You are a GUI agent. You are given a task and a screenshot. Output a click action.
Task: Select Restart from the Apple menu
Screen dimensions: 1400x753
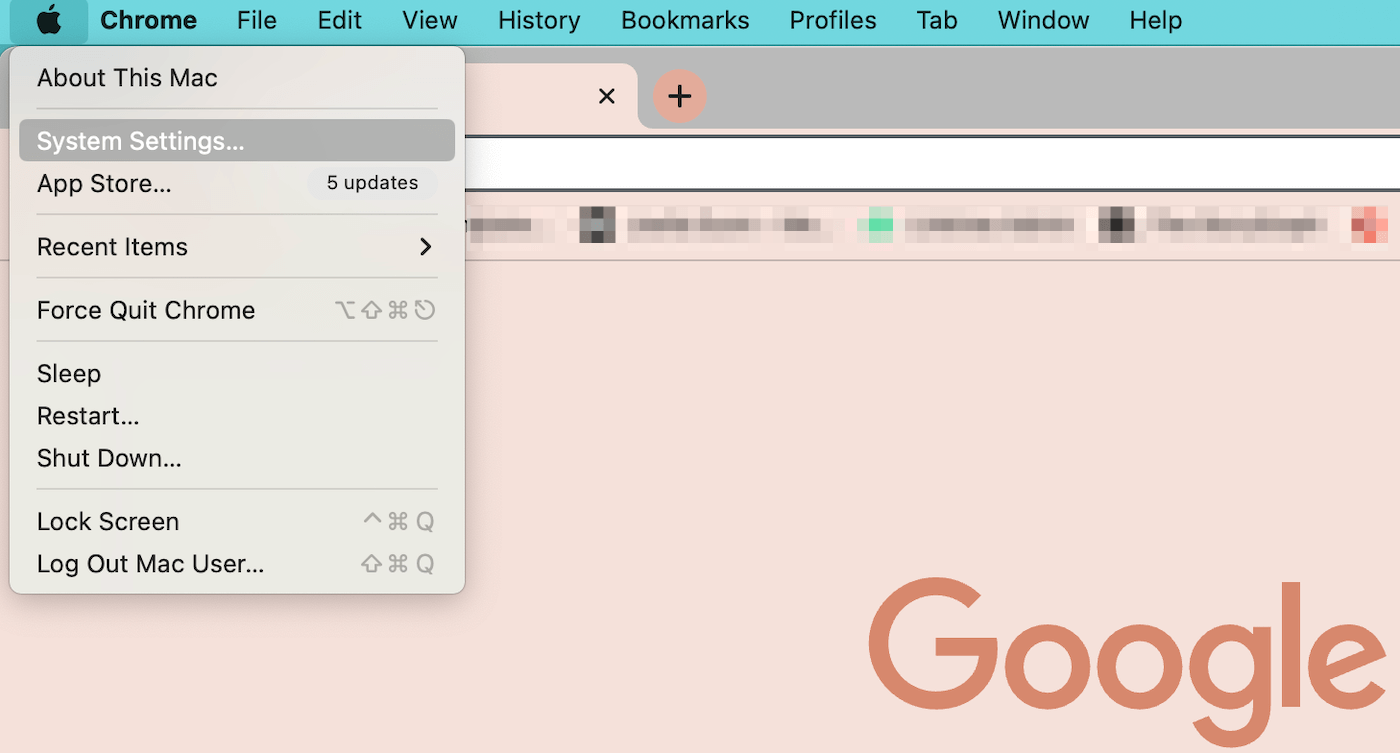(x=88, y=416)
